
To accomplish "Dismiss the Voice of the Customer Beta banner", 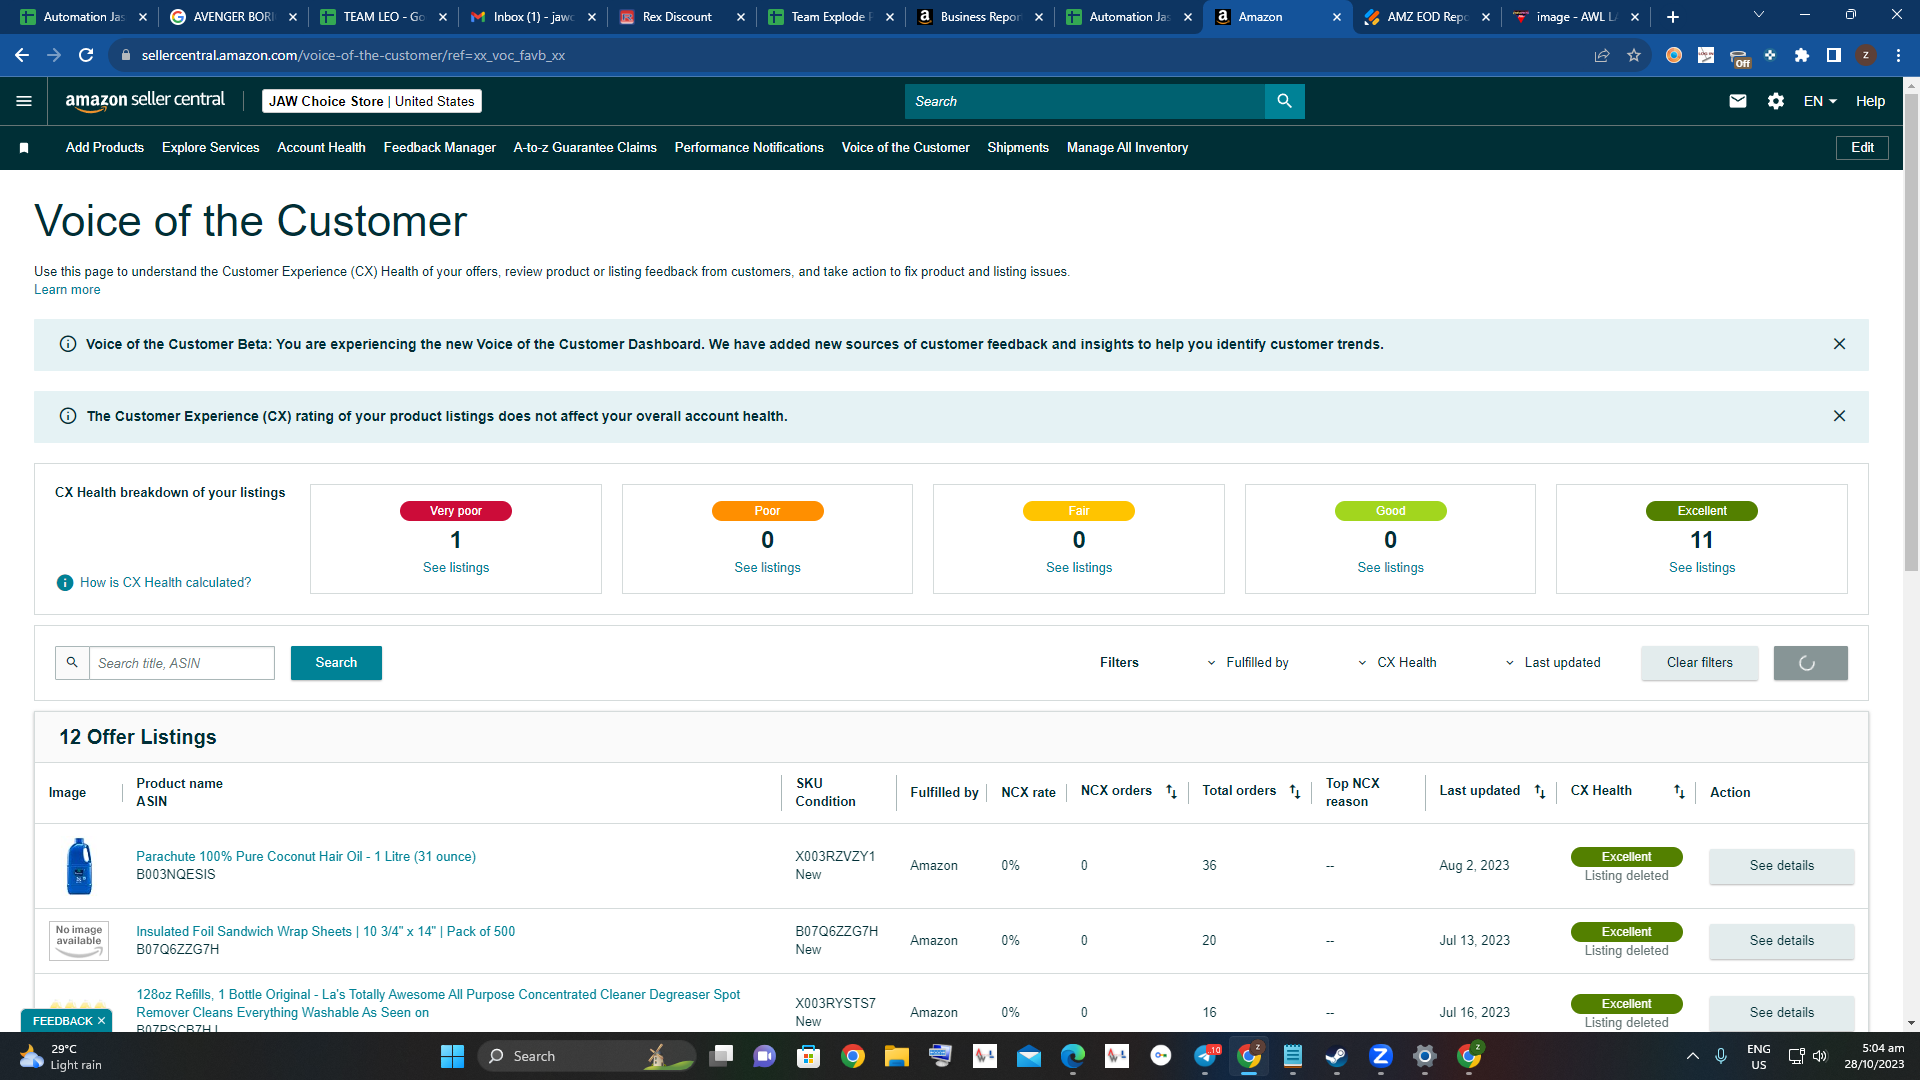I will pyautogui.click(x=1839, y=344).
